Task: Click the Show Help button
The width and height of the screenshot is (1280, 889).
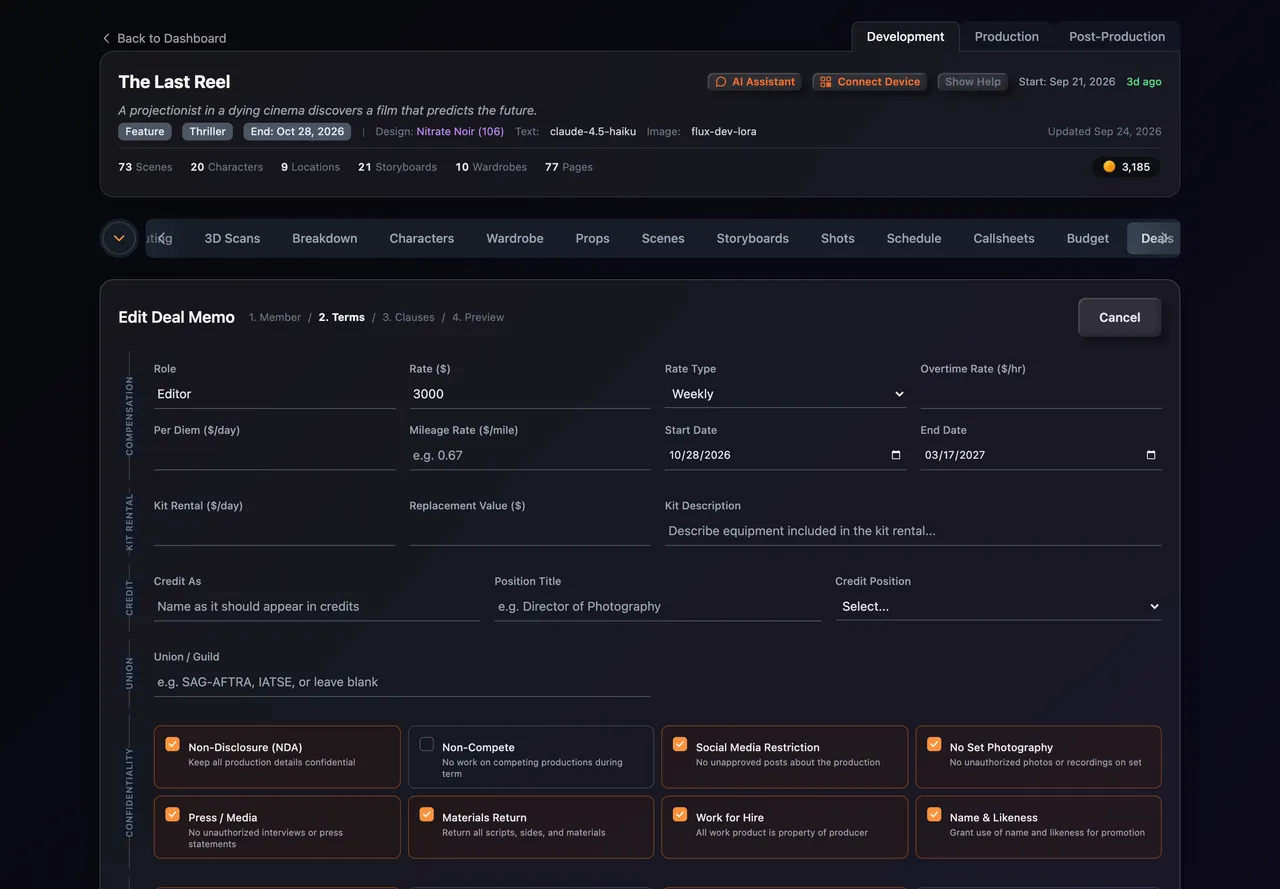Action: (x=973, y=82)
